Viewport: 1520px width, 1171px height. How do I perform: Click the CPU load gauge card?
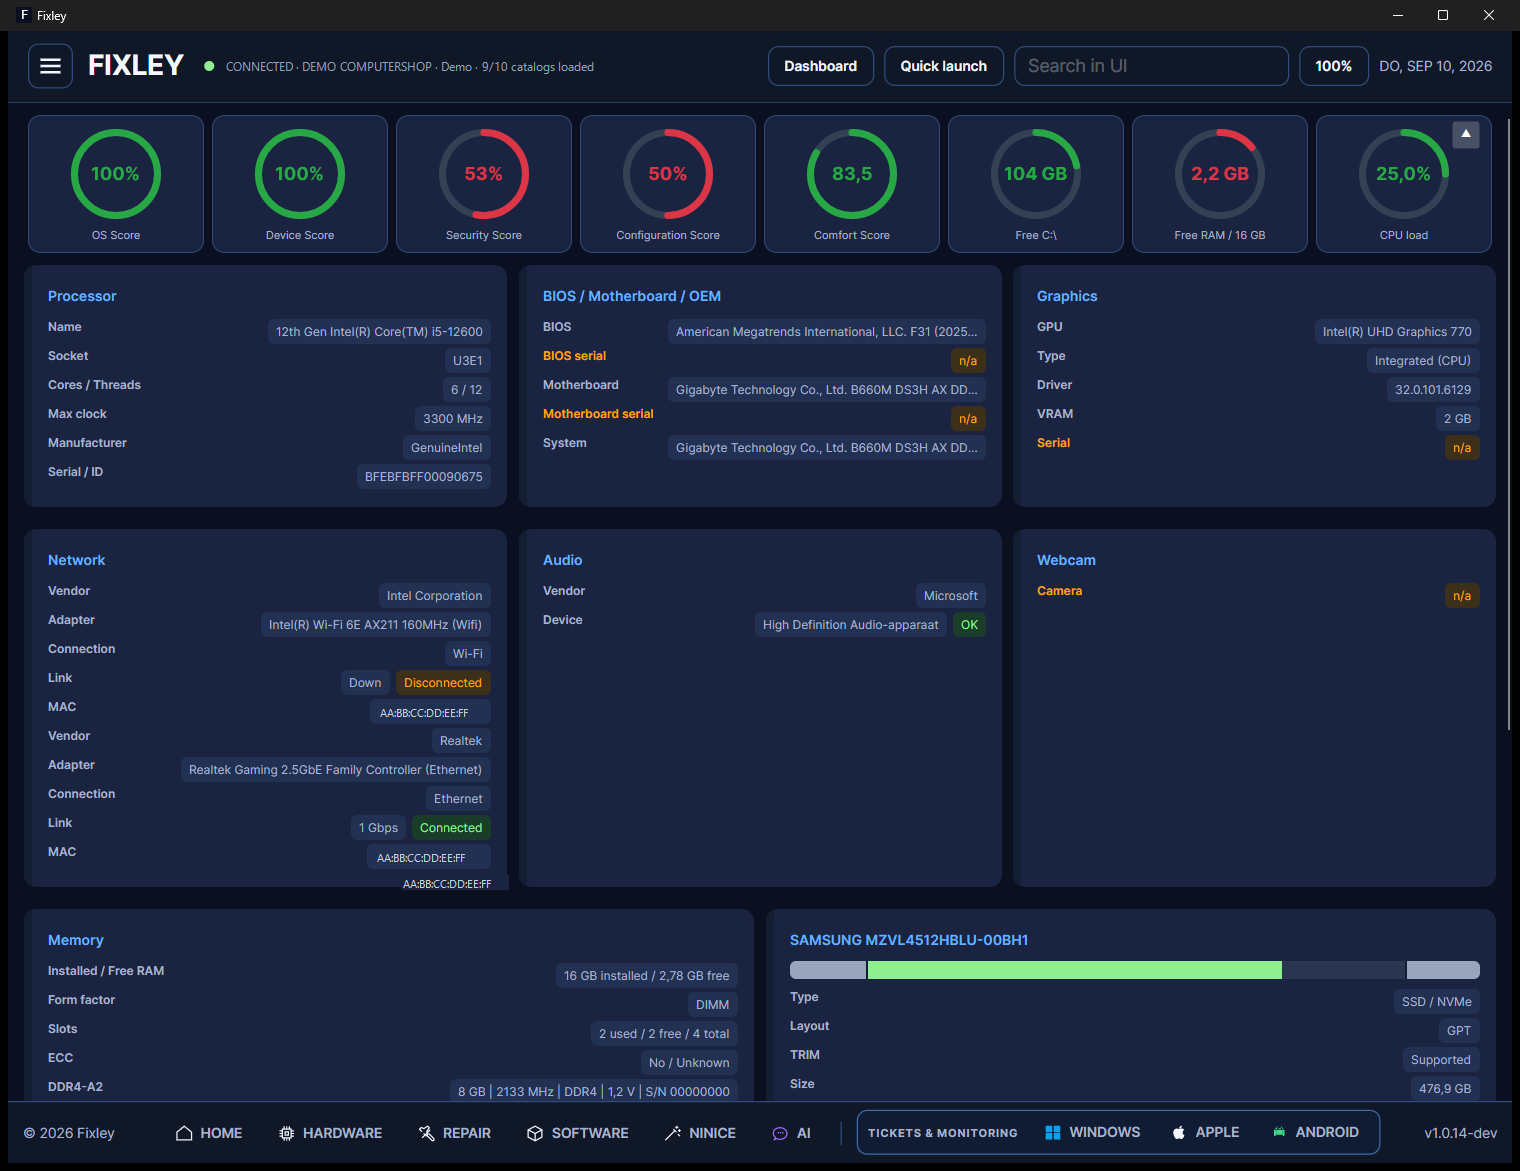coord(1403,184)
